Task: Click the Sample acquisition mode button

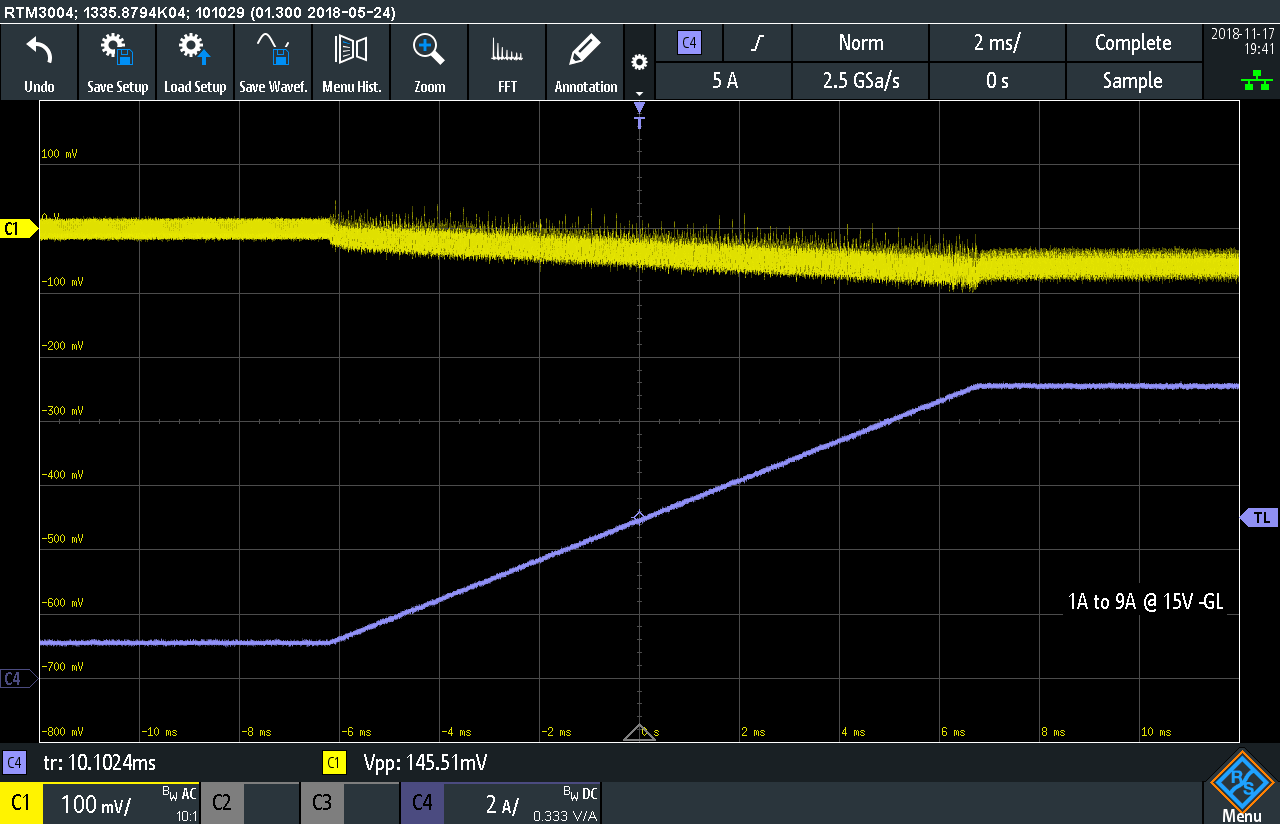Action: (x=1132, y=81)
